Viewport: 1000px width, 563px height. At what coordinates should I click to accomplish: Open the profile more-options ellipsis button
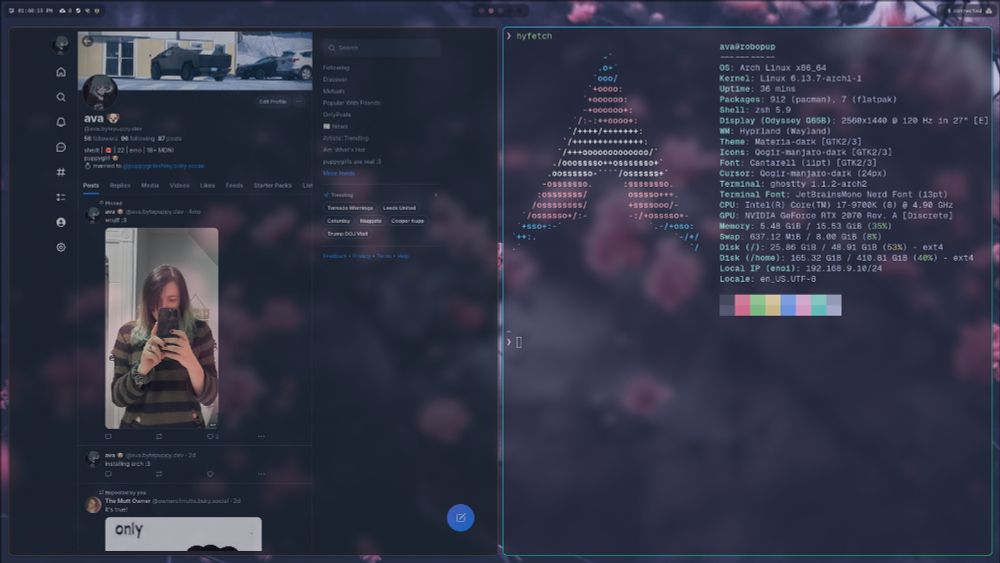298,101
